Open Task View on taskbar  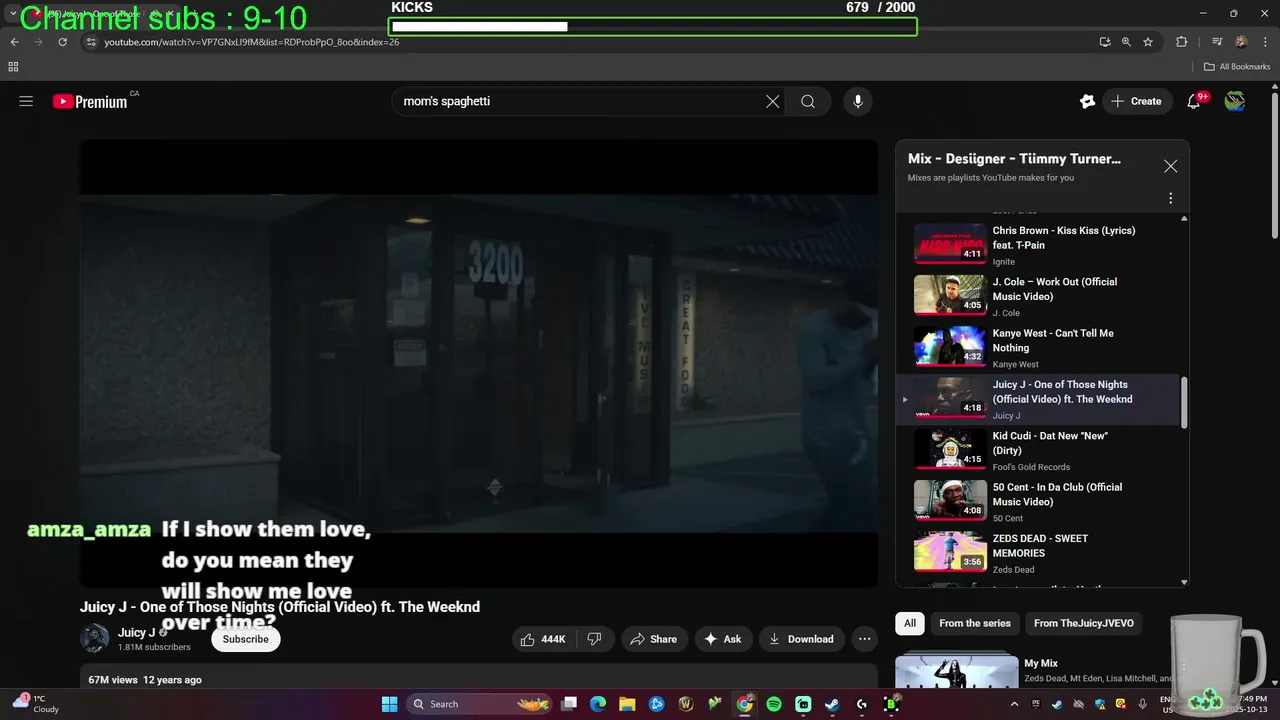point(569,704)
